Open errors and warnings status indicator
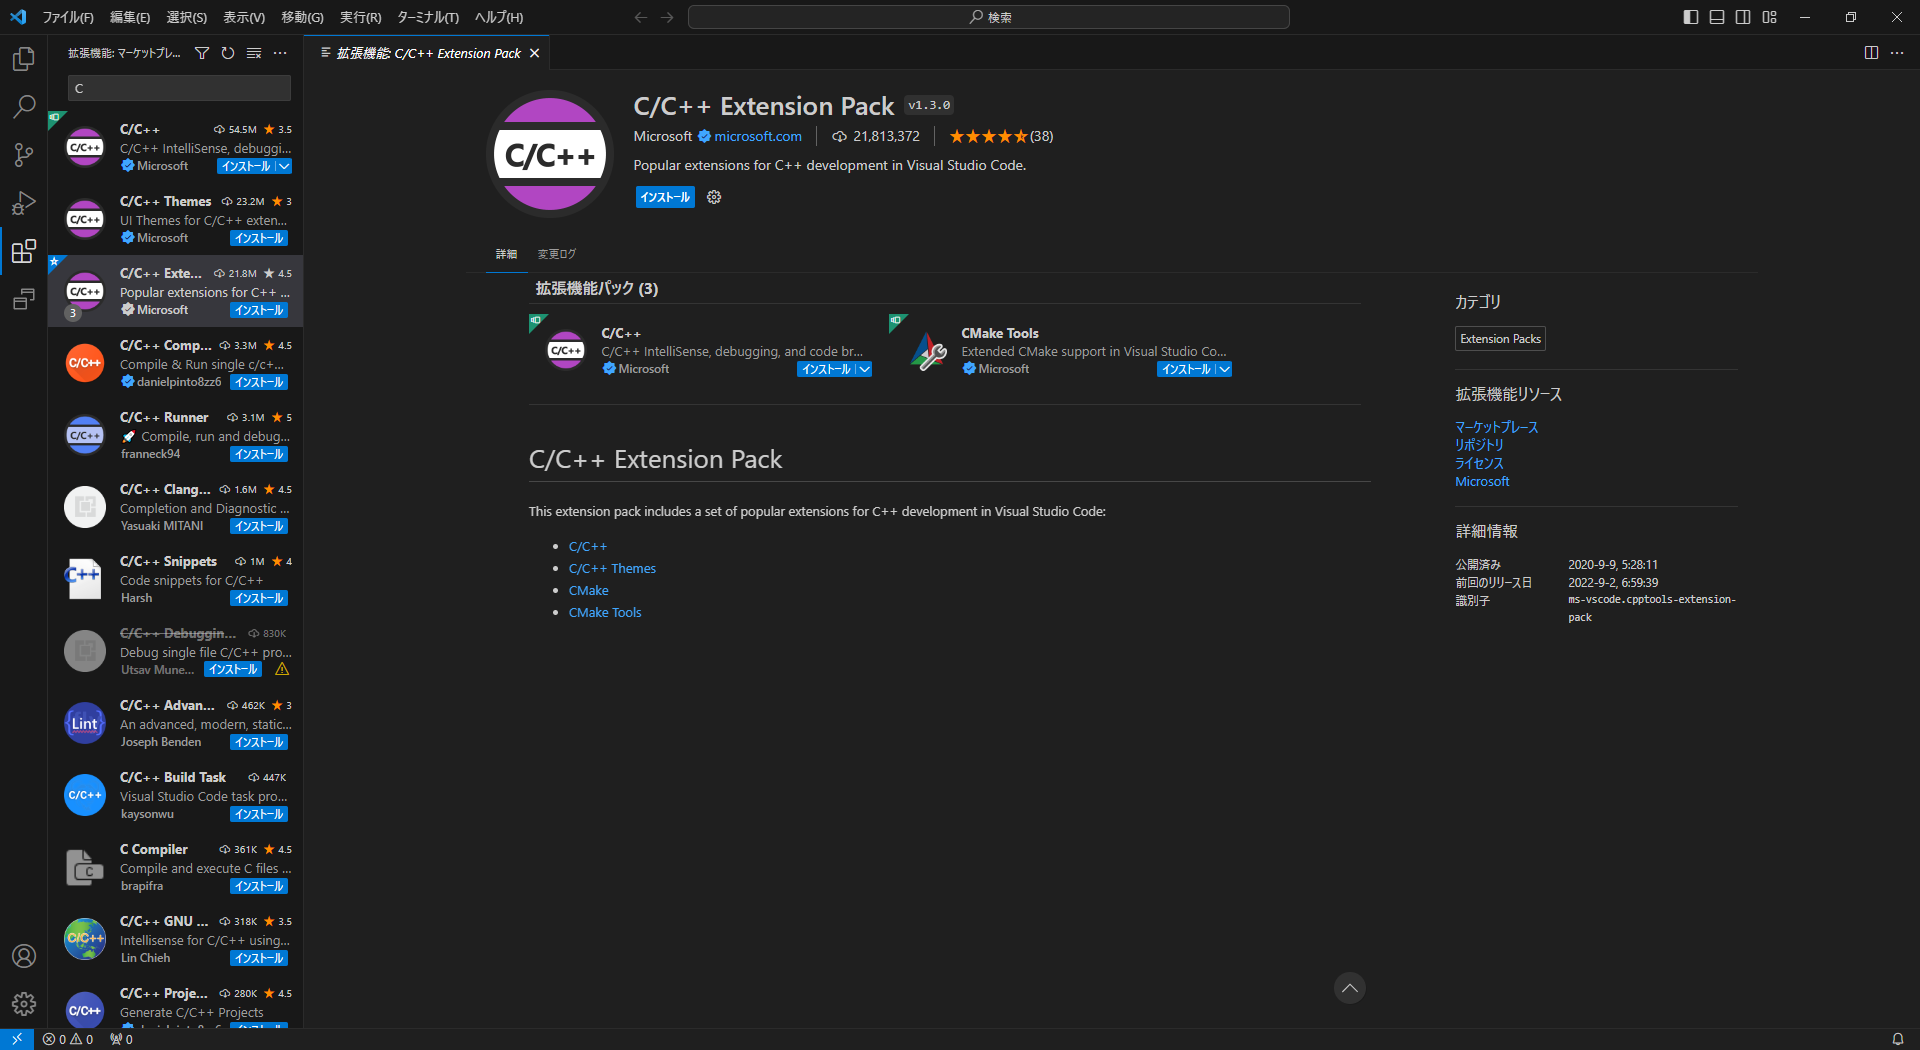 68,1039
